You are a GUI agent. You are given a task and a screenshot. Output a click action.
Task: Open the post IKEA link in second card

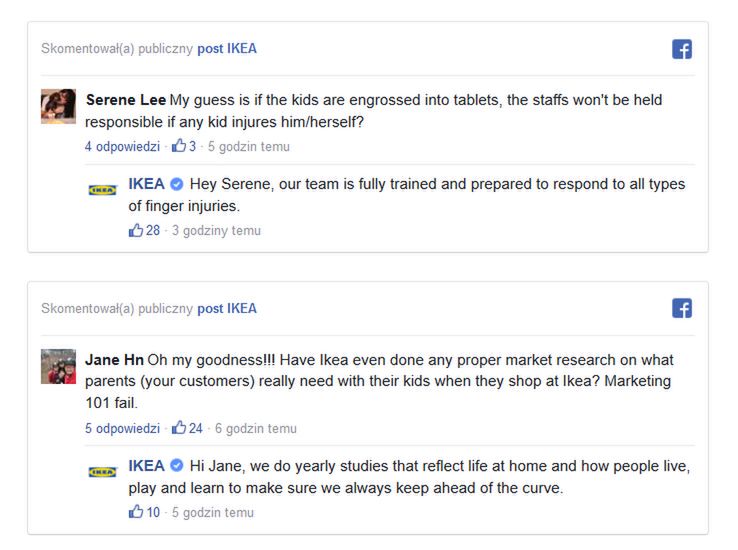coord(227,309)
